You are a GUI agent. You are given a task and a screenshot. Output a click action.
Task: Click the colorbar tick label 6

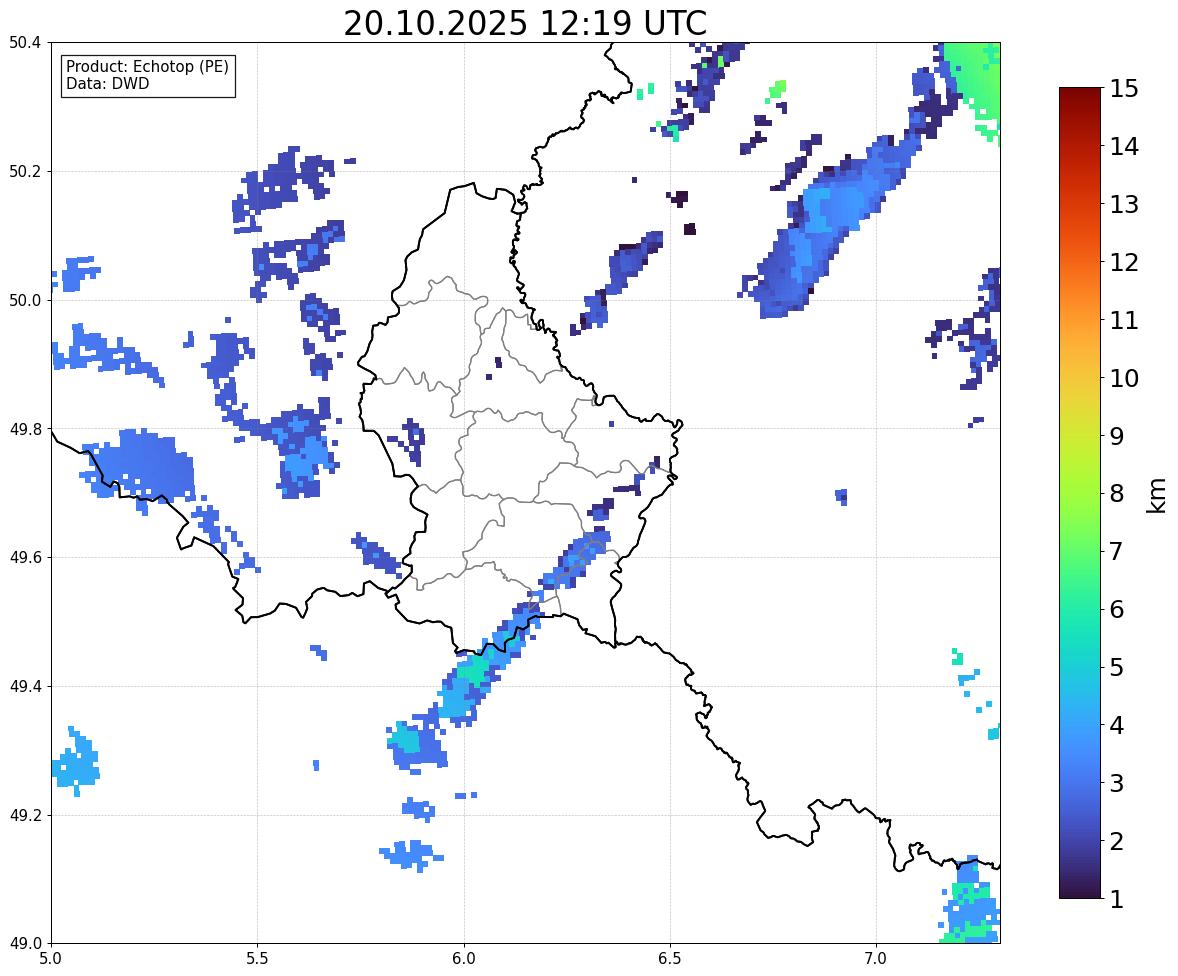1116,609
